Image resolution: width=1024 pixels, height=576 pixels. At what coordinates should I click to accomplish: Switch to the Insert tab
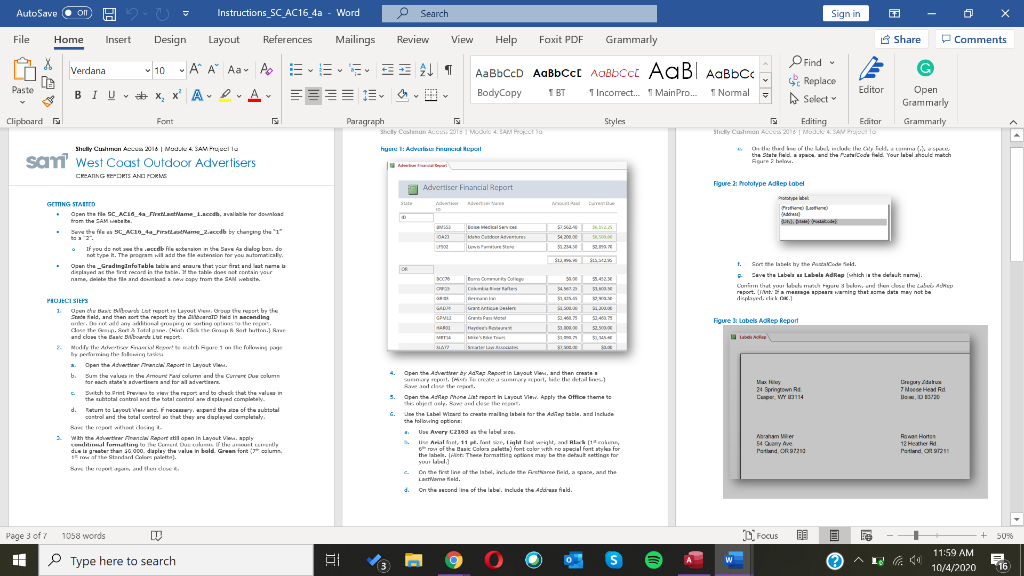click(x=118, y=39)
